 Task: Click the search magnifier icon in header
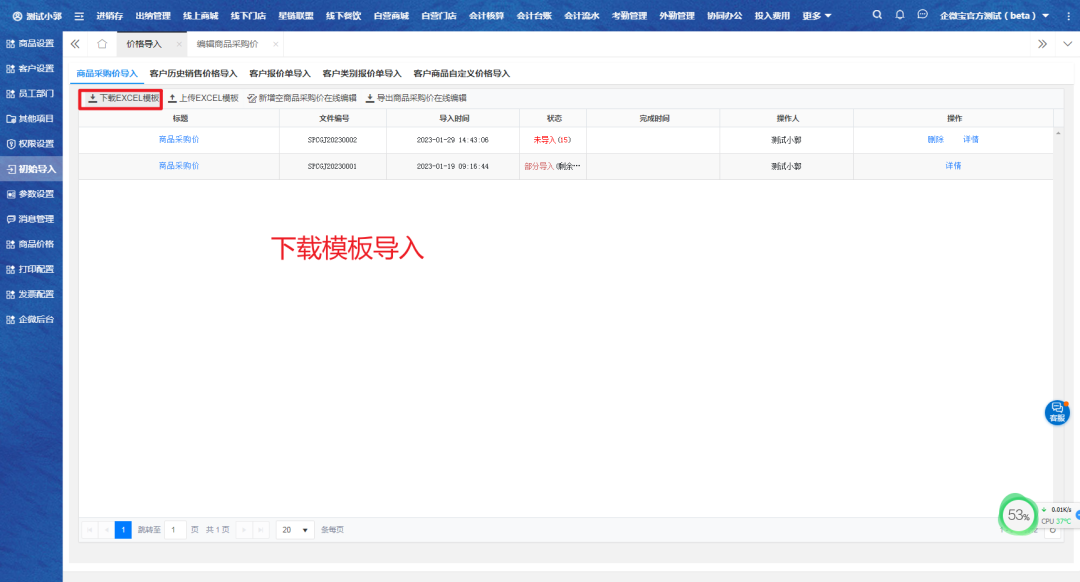pos(877,15)
